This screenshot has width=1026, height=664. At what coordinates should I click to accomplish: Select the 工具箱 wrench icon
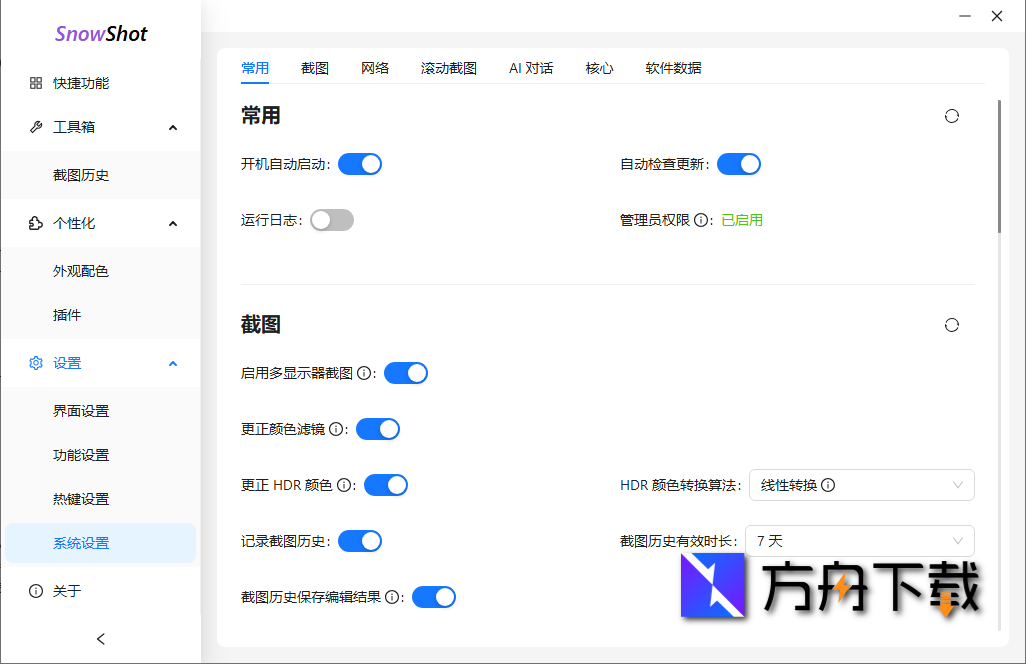tap(36, 127)
